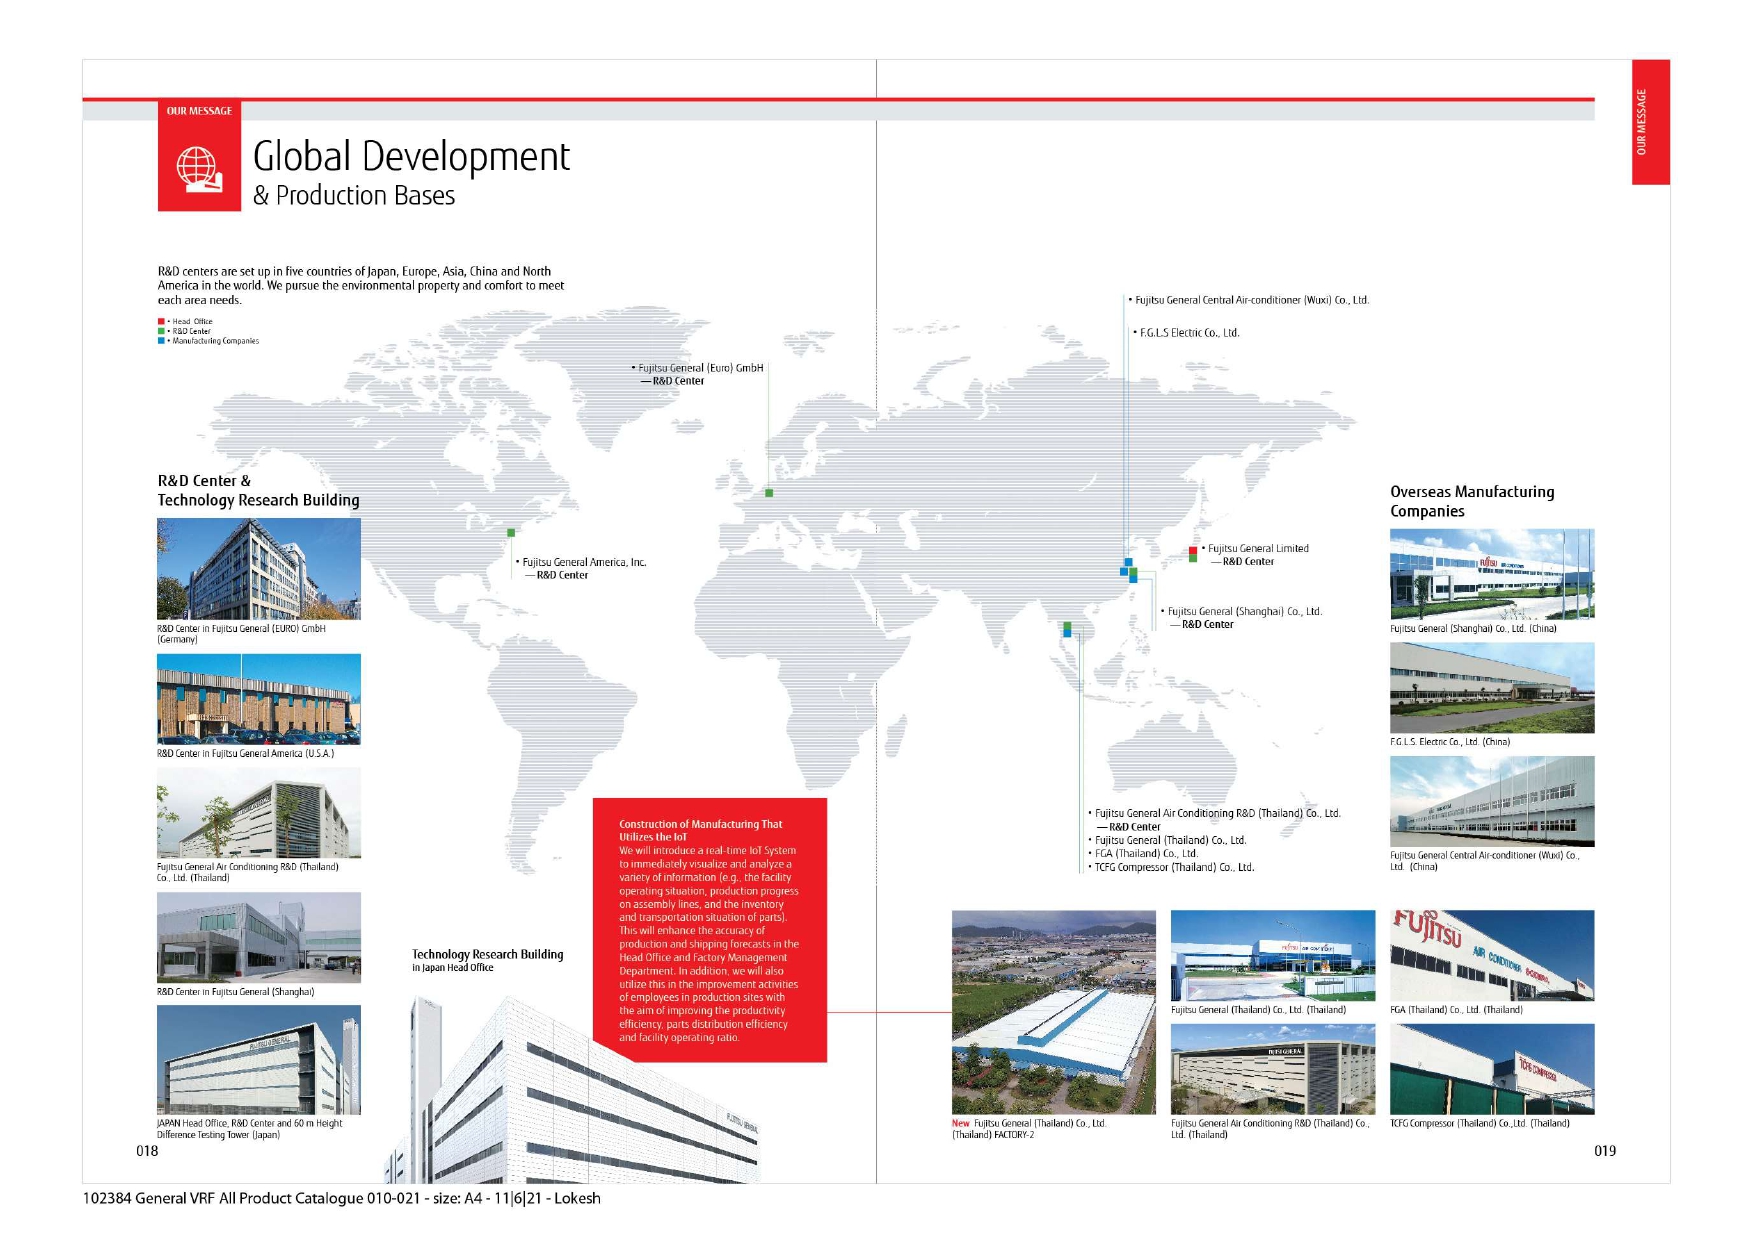This screenshot has height=1241, width=1755.
Task: Click the "& Production Bases" subtitle
Action: pos(354,196)
